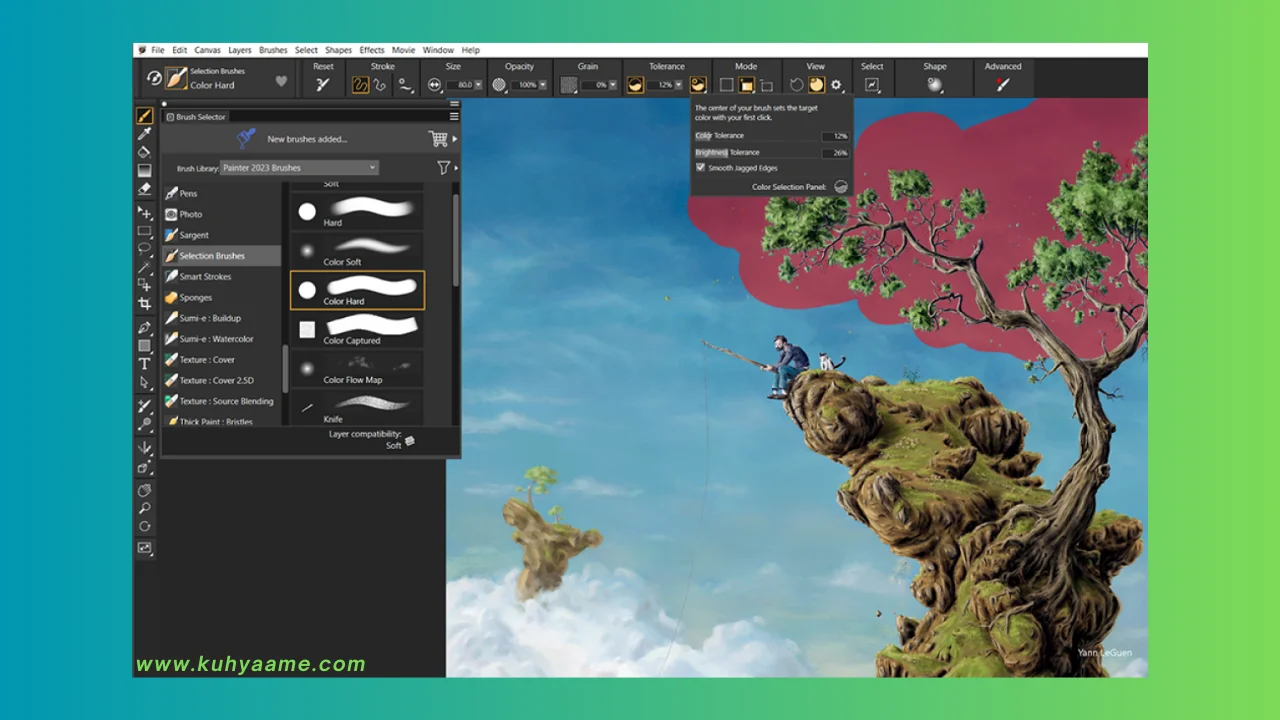
Task: Choose the Color Captured brush variant
Action: pyautogui.click(x=357, y=329)
